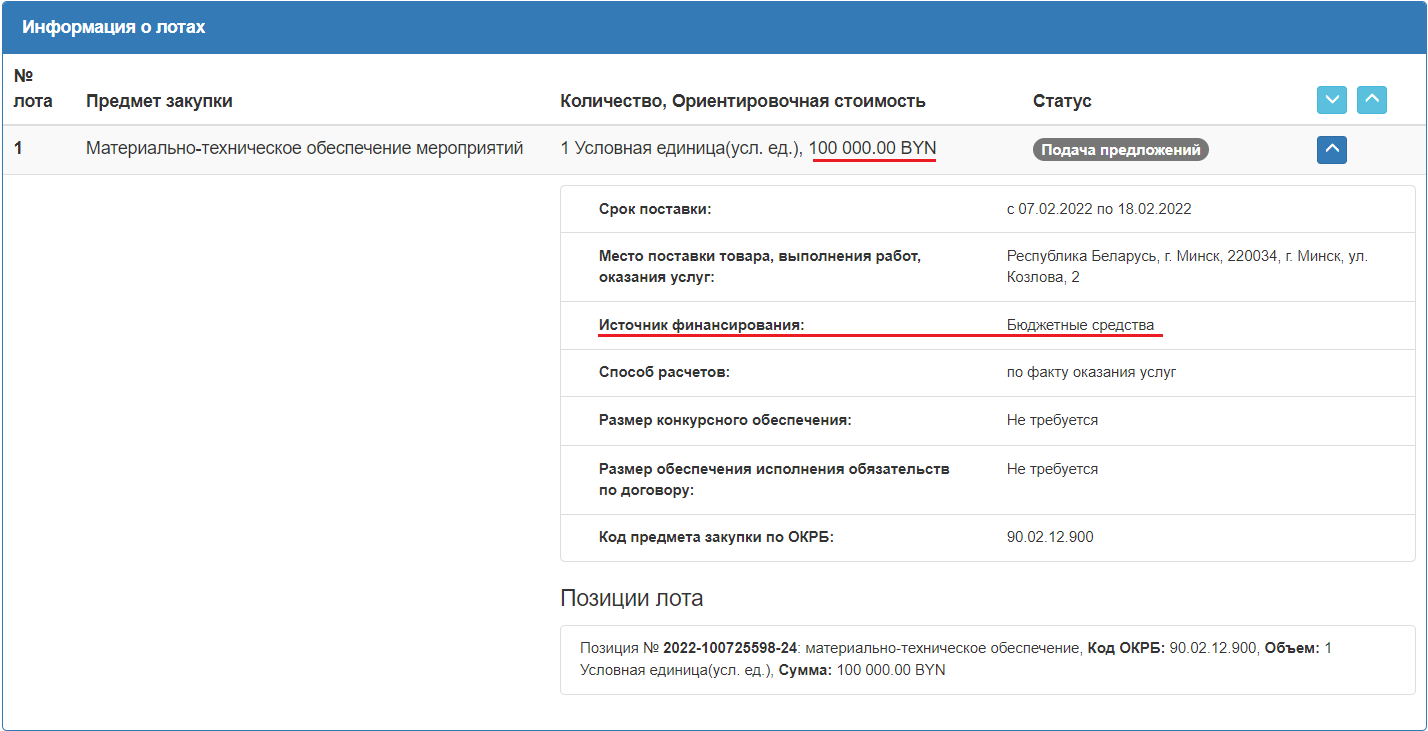Click the Minsk delivery address text
The height and width of the screenshot is (731, 1428).
tap(1187, 266)
